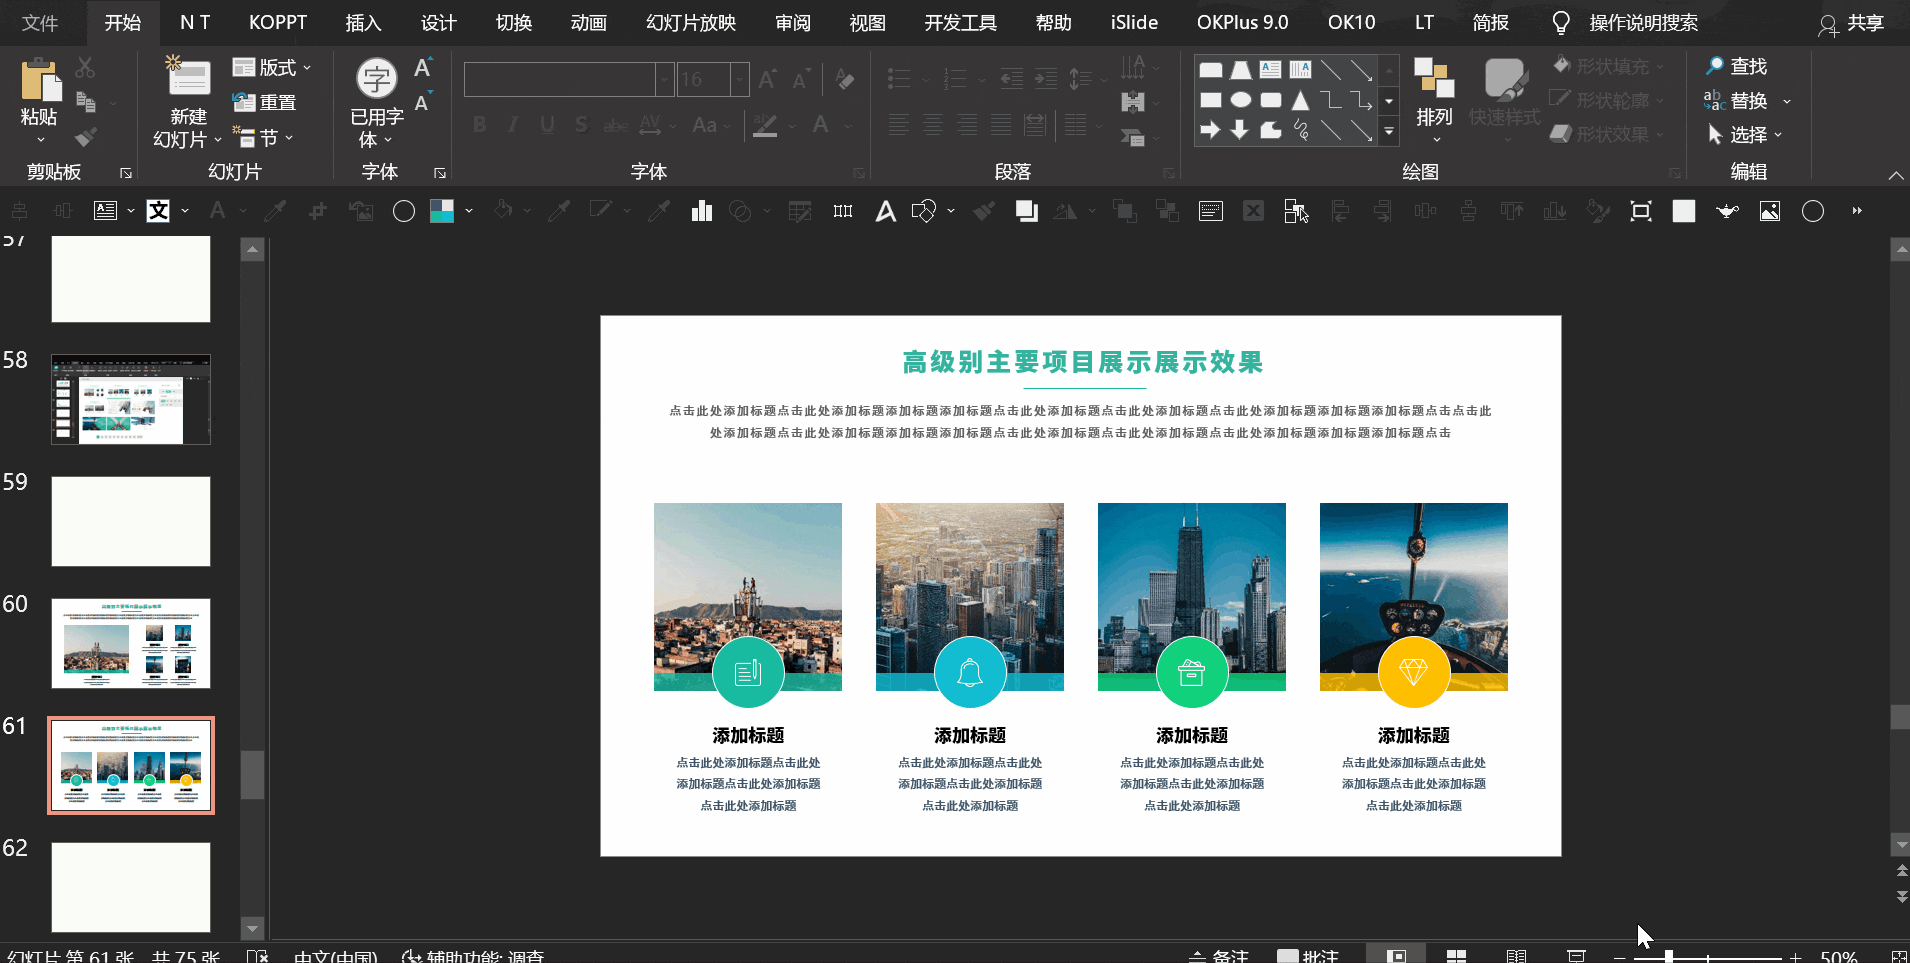Select the oval shape in shapes gallery
The width and height of the screenshot is (1910, 963).
point(1240,100)
